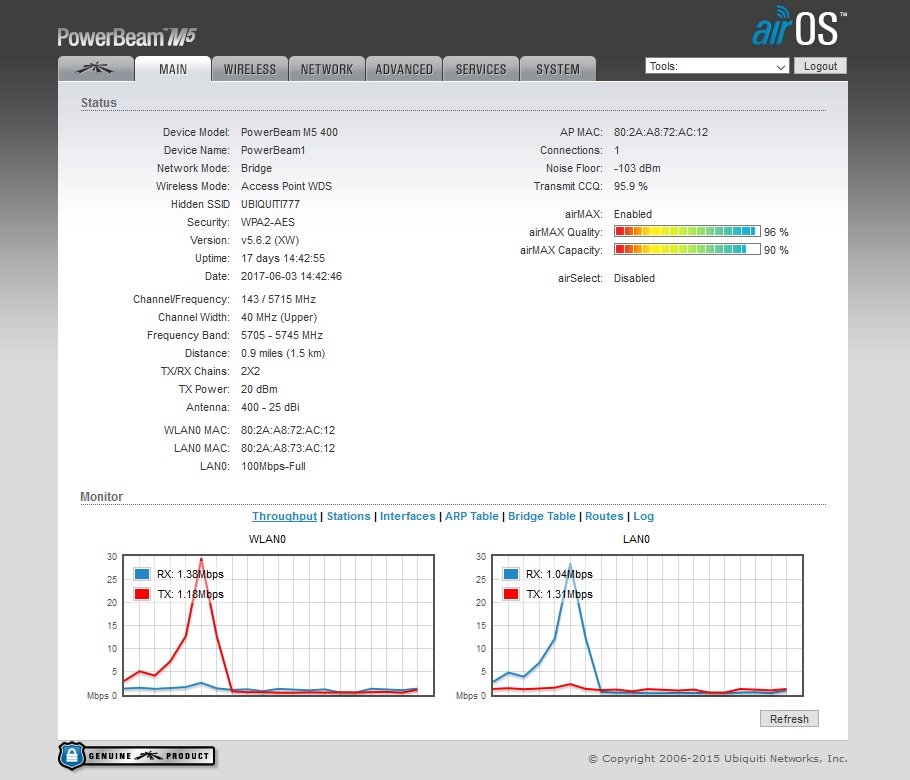This screenshot has width=910, height=780.
Task: Click frequency band '5705 - 5745 MHz'
Action: pyautogui.click(x=281, y=335)
